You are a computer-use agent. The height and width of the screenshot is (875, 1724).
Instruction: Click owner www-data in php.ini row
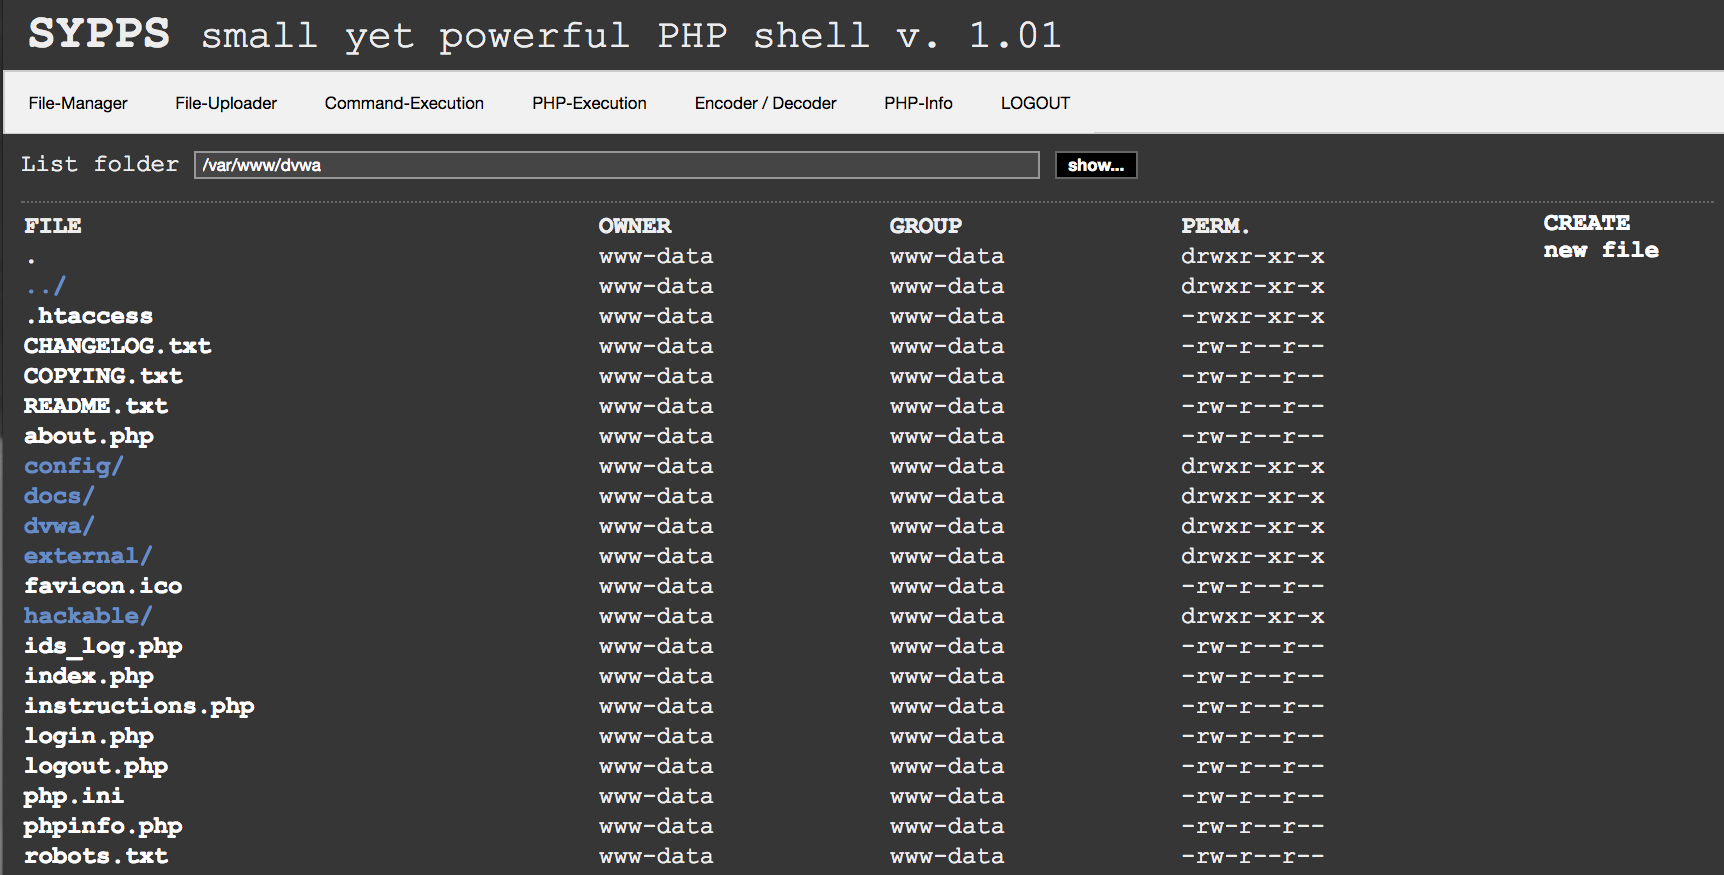(x=656, y=796)
